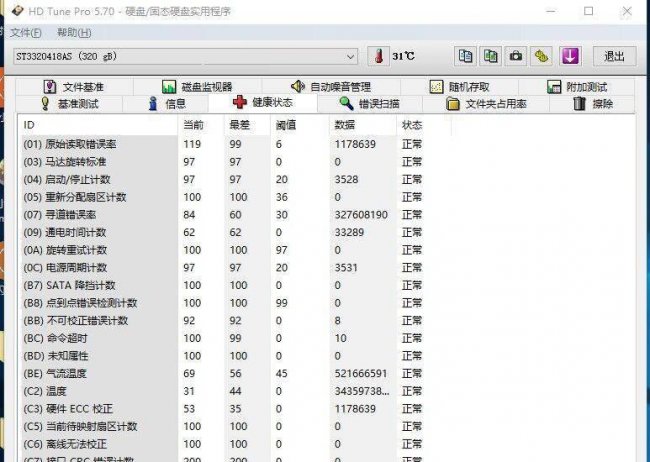Select row (B8) 点到点错误检测计数
The height and width of the screenshot is (462, 650).
coord(223,303)
